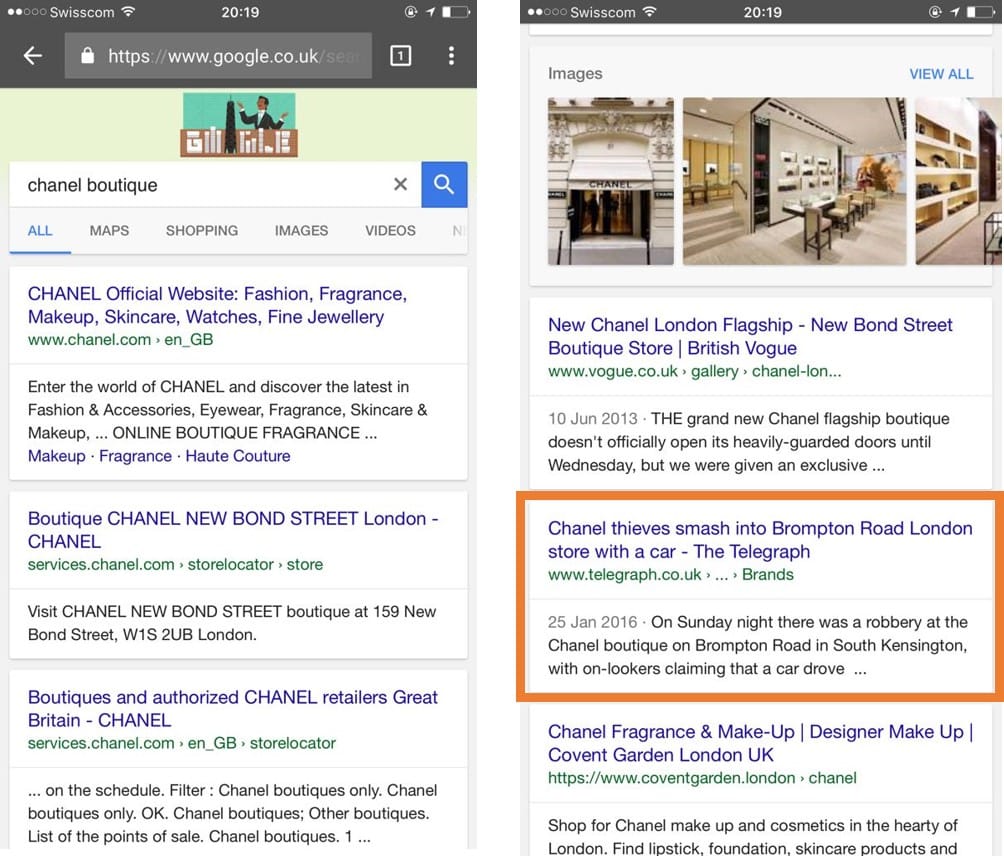Tap the '25 Jan 2016' robbery snippet
Image resolution: width=1004 pixels, height=856 pixels.
point(758,645)
